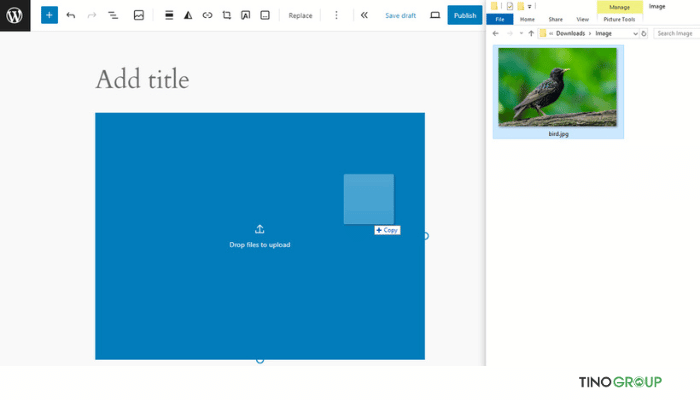Click the Search Image box in Explorer
The width and height of the screenshot is (700, 400).
tap(676, 33)
